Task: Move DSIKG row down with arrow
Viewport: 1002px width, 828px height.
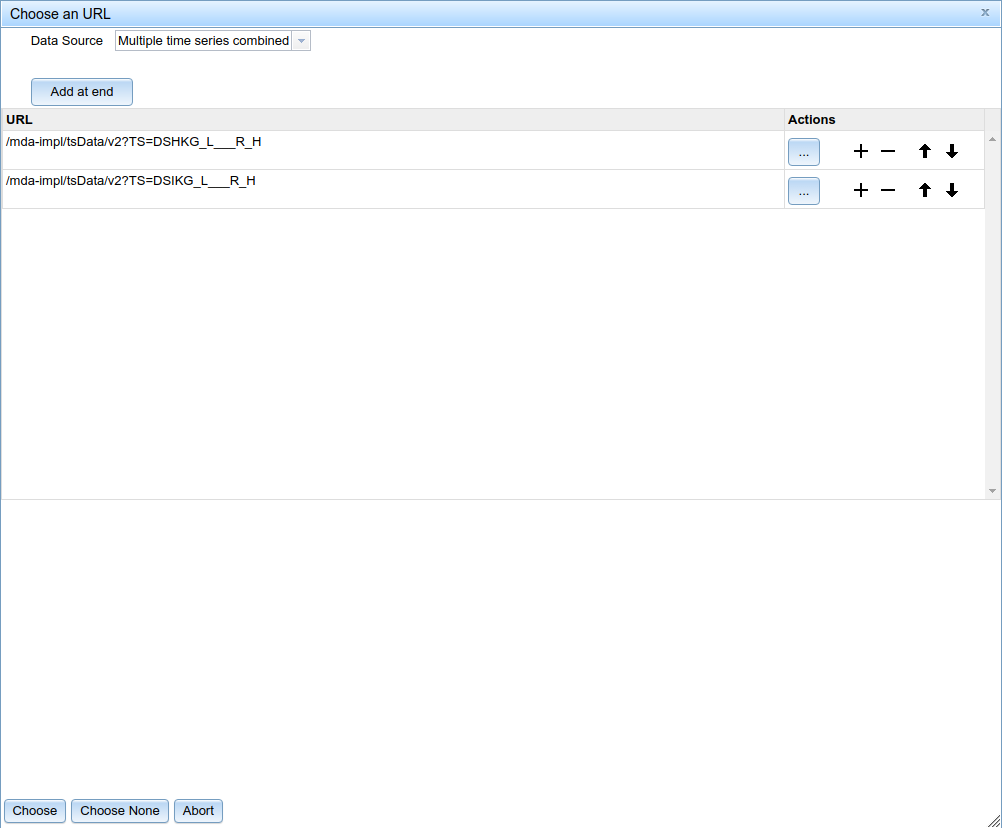Action: [952, 191]
